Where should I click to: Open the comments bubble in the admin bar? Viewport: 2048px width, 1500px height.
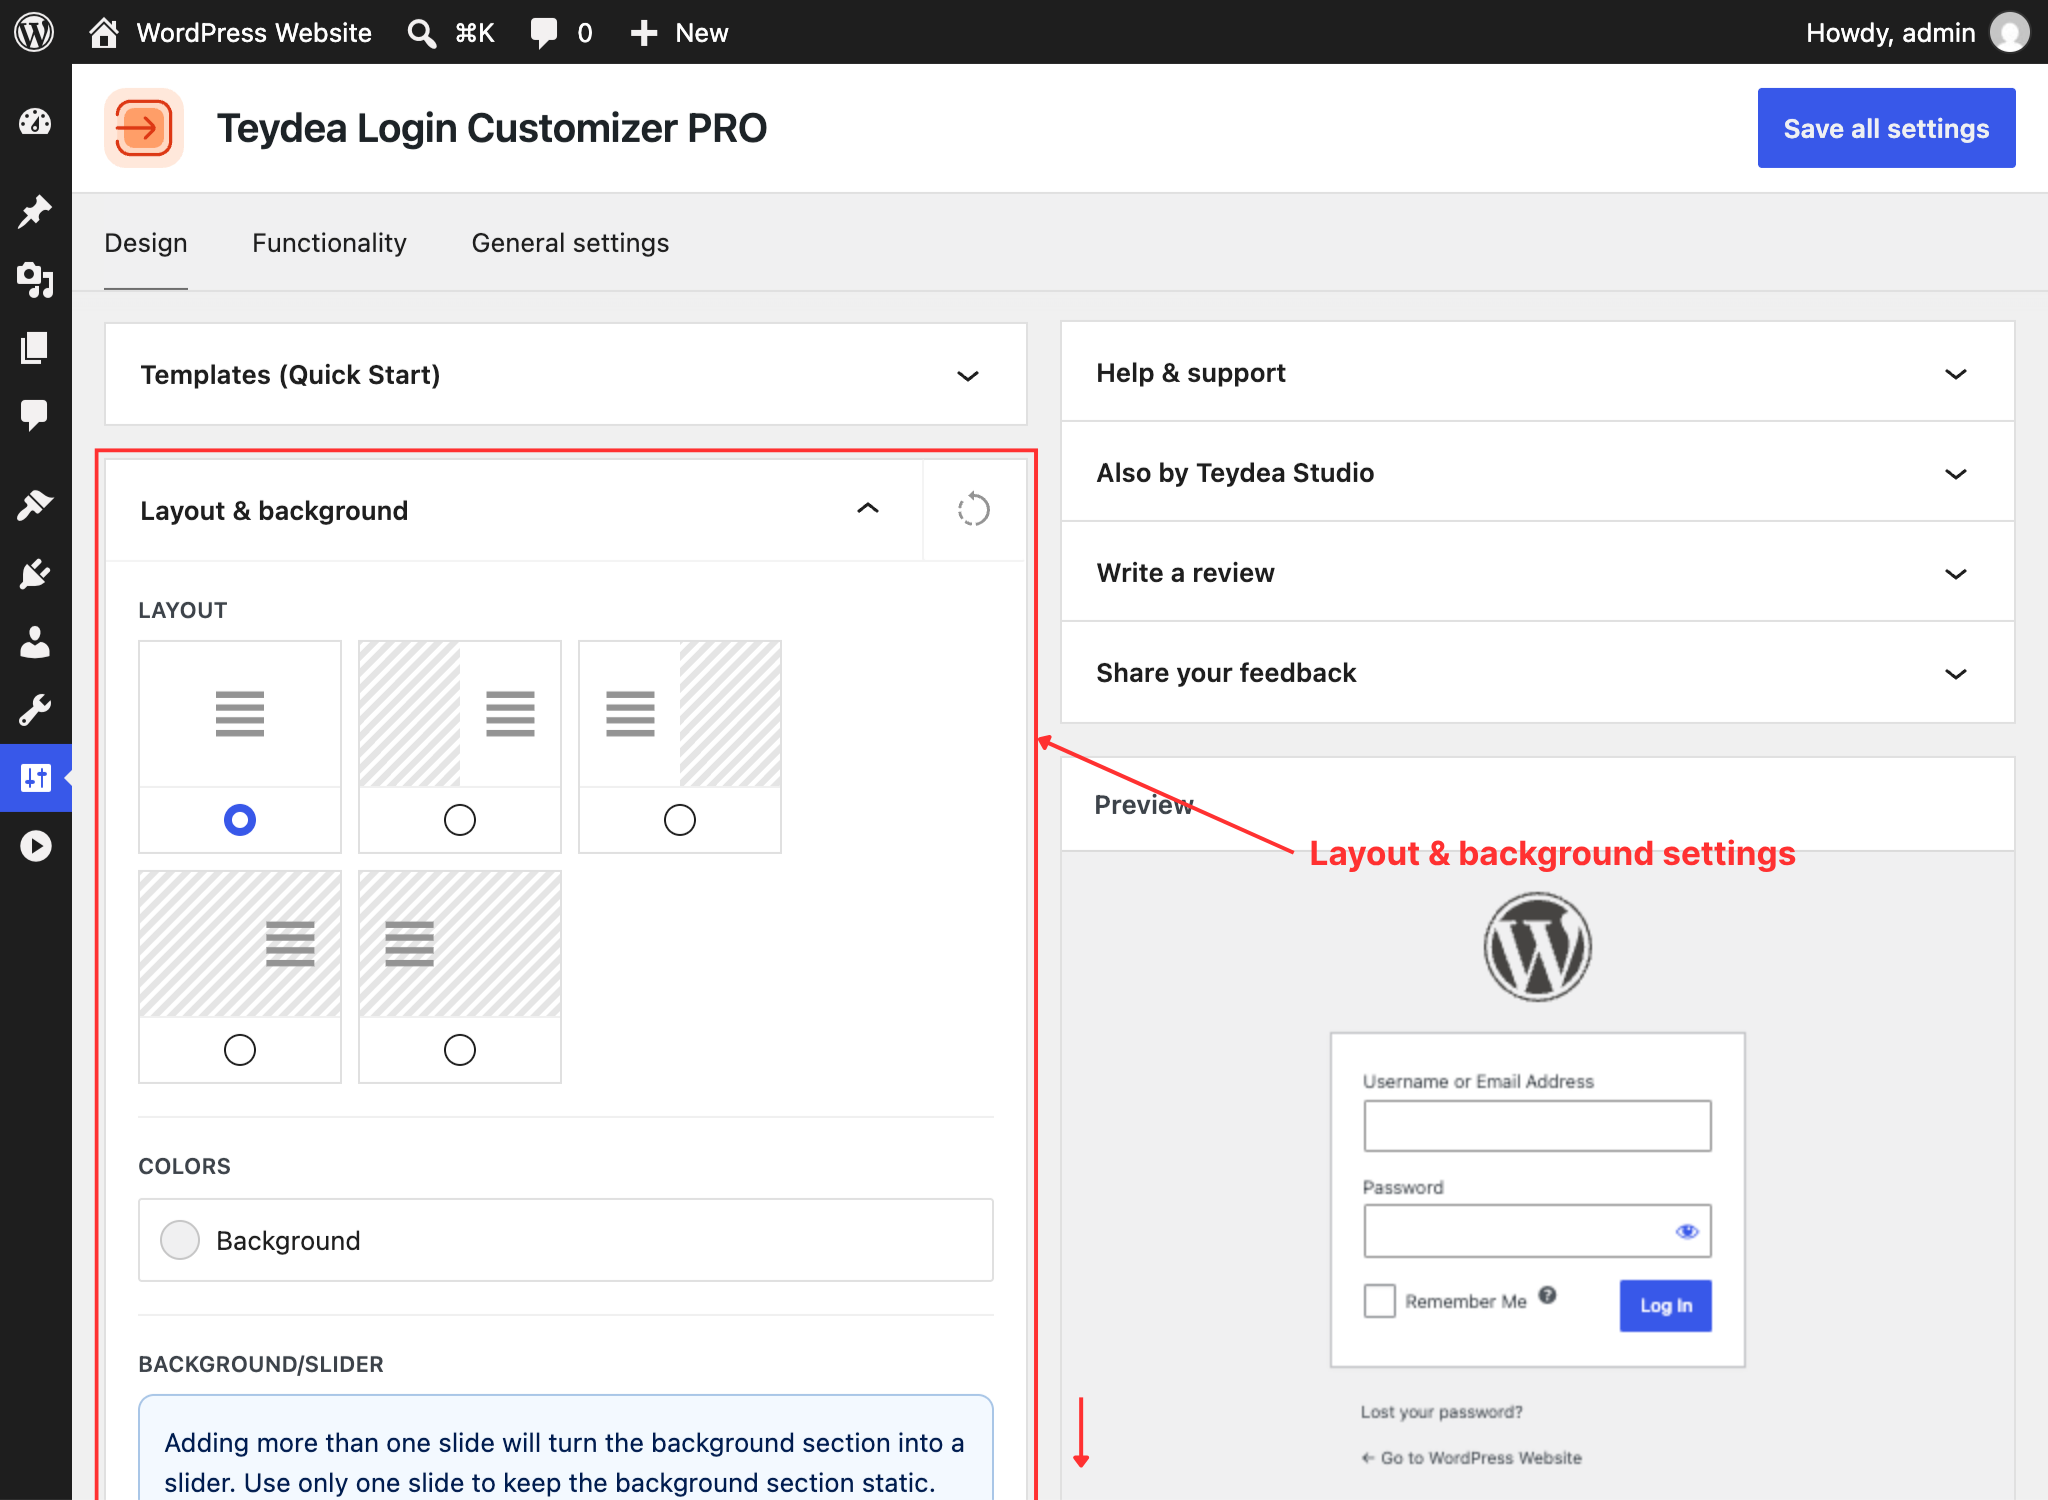(543, 33)
